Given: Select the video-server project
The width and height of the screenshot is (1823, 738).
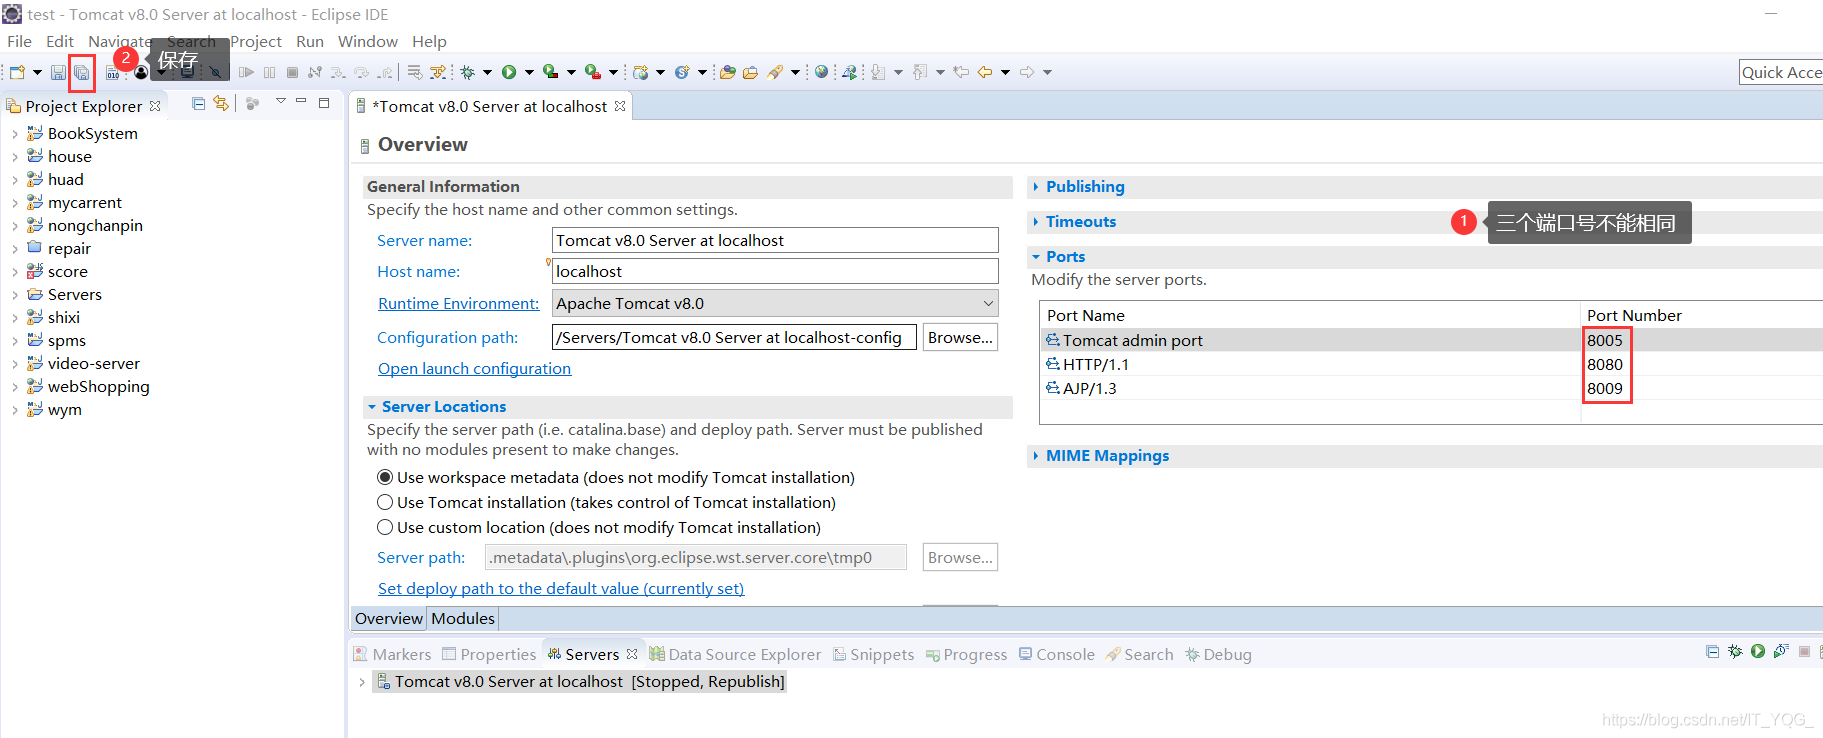Looking at the screenshot, I should (x=93, y=363).
